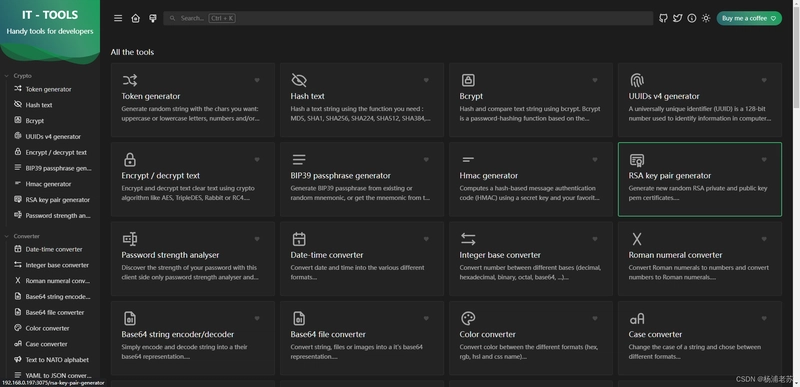This screenshot has height=387, width=800.
Task: Click the Password strength analyser card icon
Action: click(x=130, y=239)
